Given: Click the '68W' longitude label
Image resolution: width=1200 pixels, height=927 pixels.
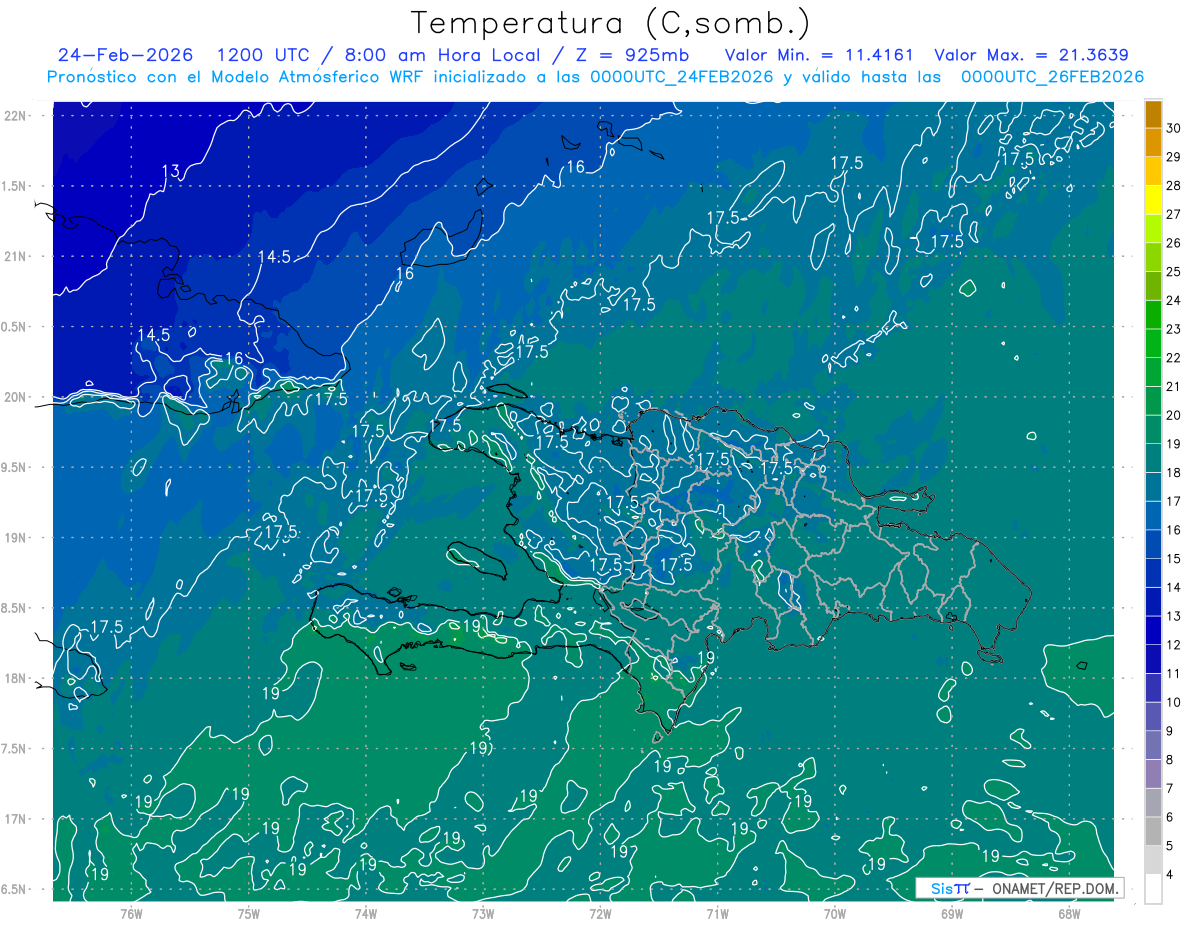Looking at the screenshot, I should [1068, 913].
